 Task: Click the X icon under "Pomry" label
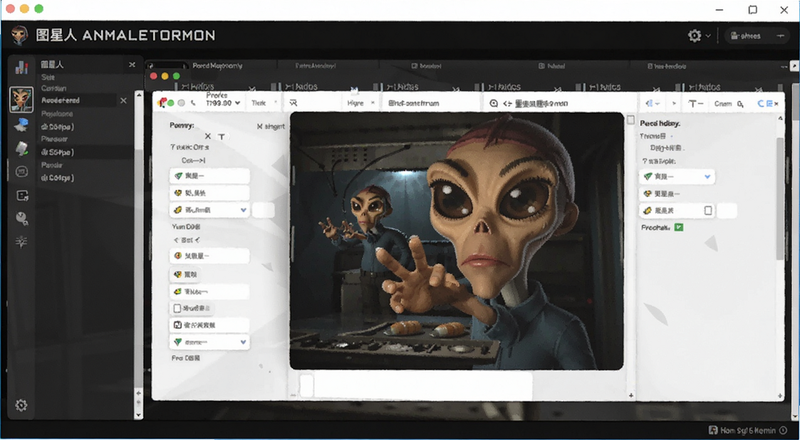click(208, 136)
